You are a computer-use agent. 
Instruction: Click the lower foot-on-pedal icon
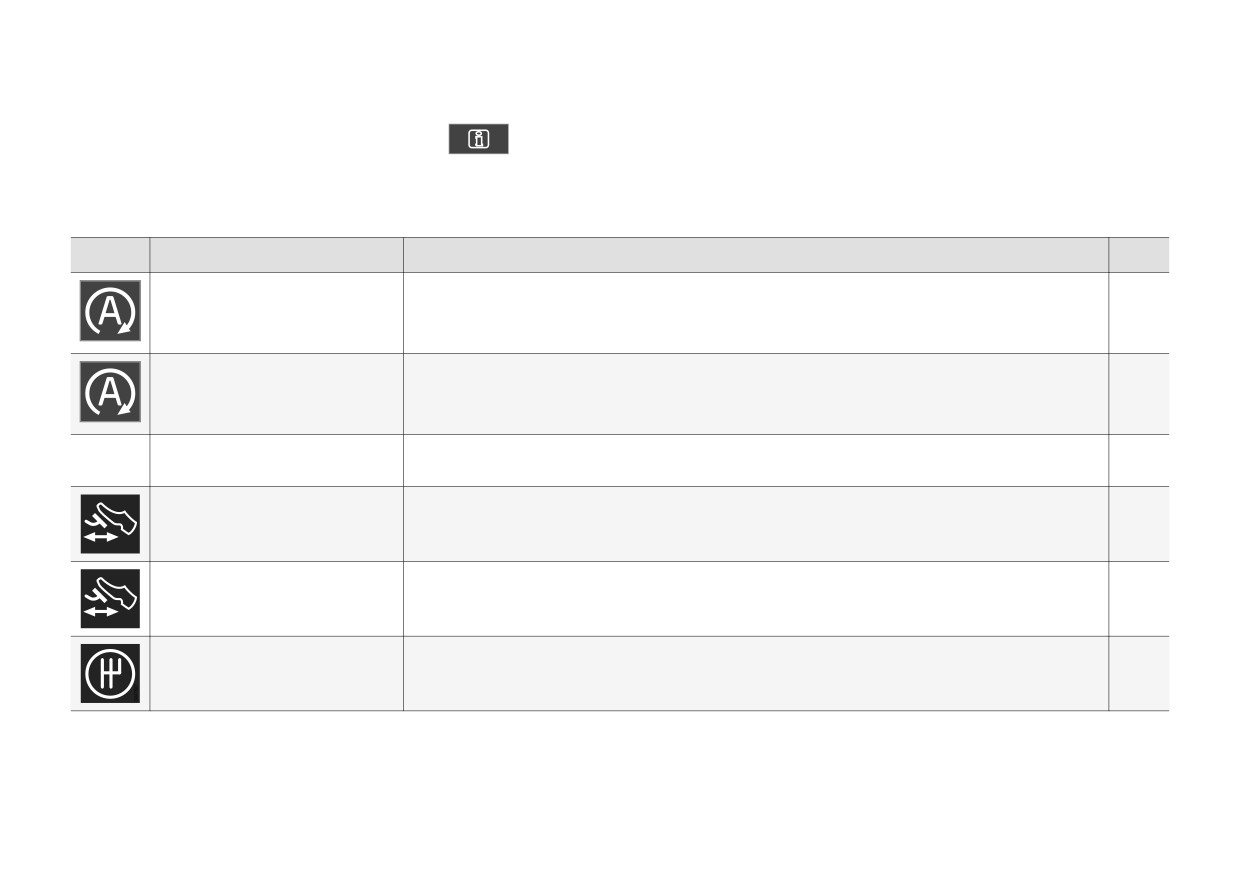tap(110, 599)
